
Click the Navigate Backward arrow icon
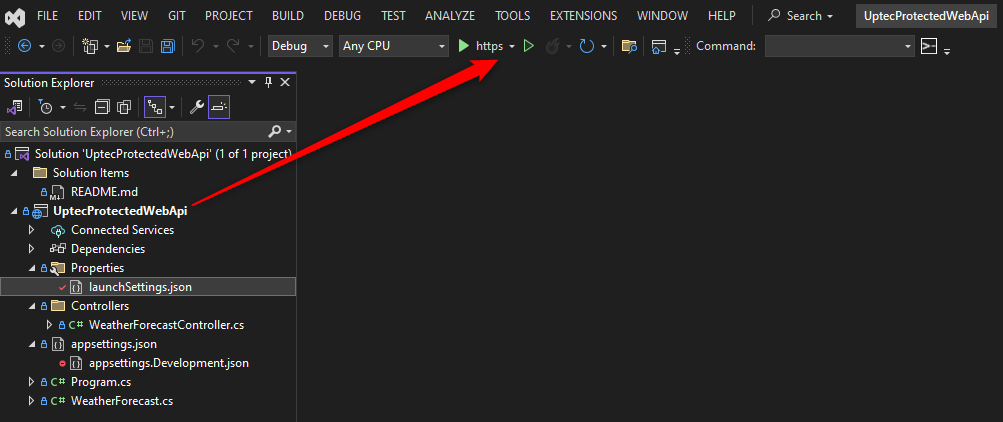coord(24,47)
